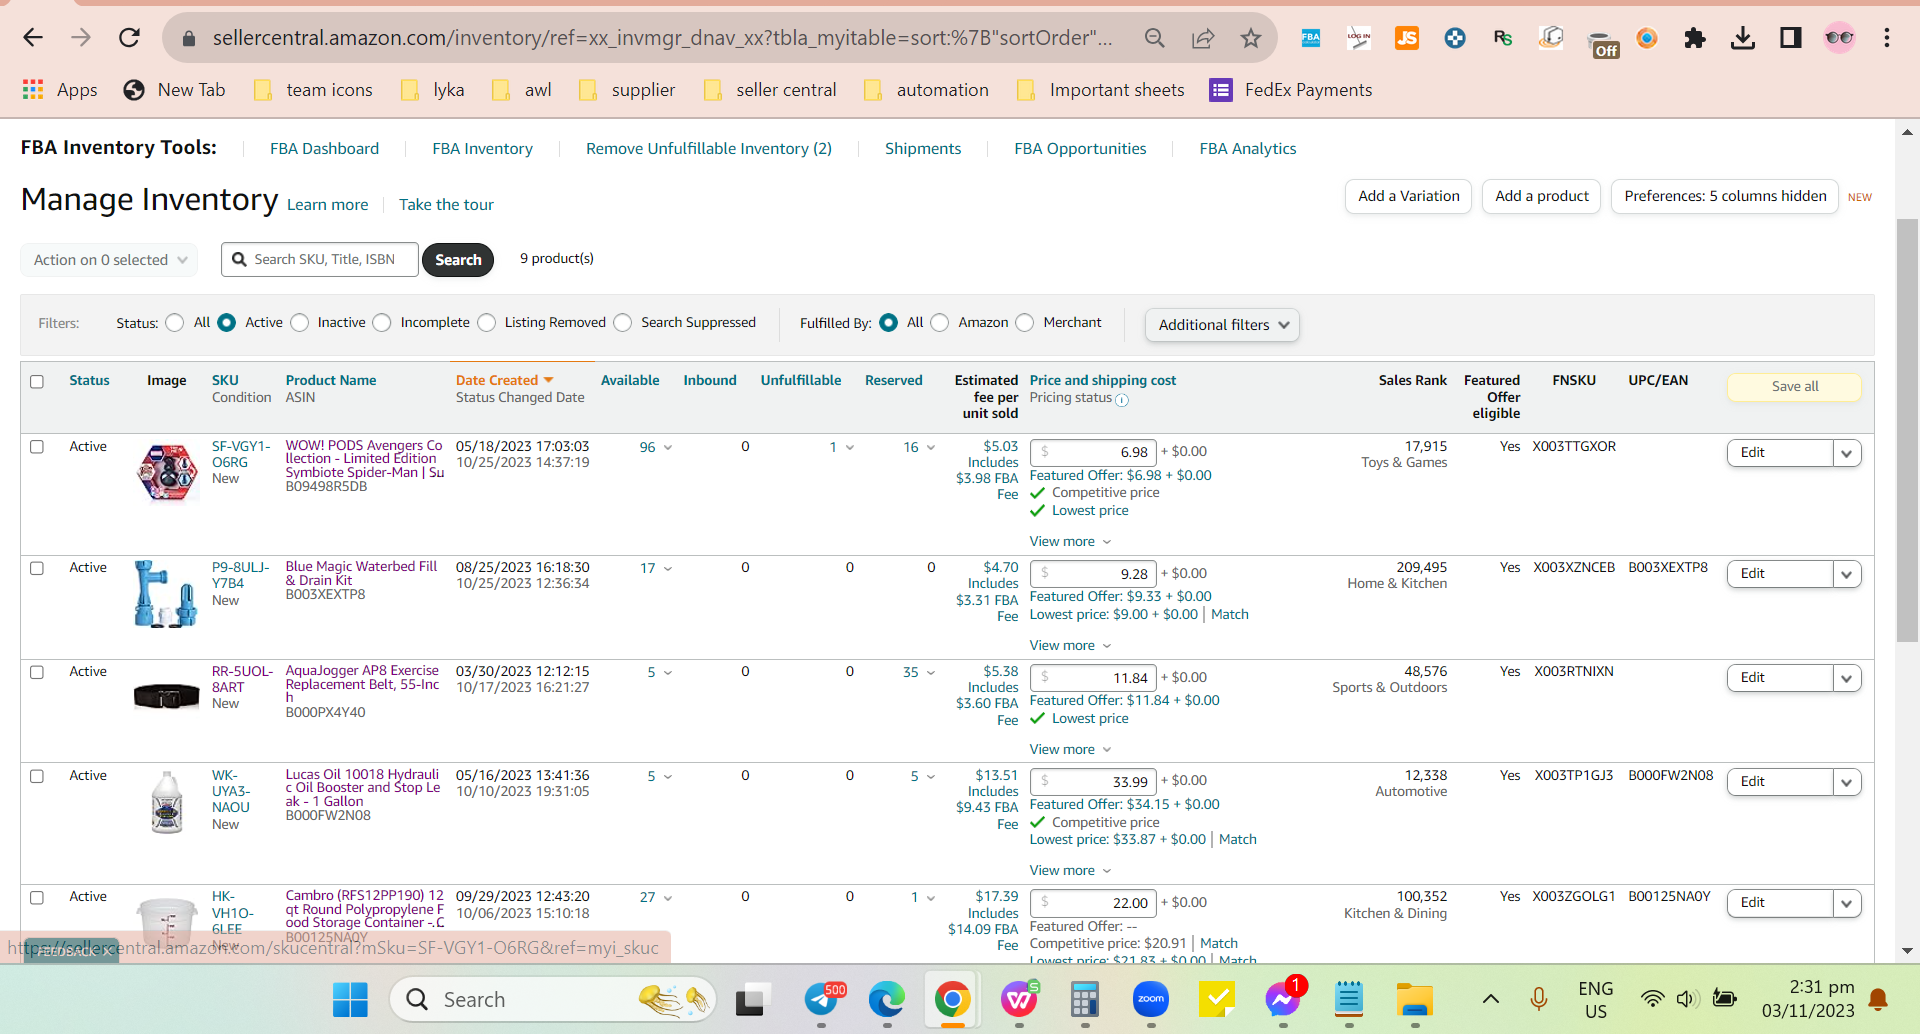
Task: Expand View more for the AquaJogger row
Action: (x=1070, y=749)
